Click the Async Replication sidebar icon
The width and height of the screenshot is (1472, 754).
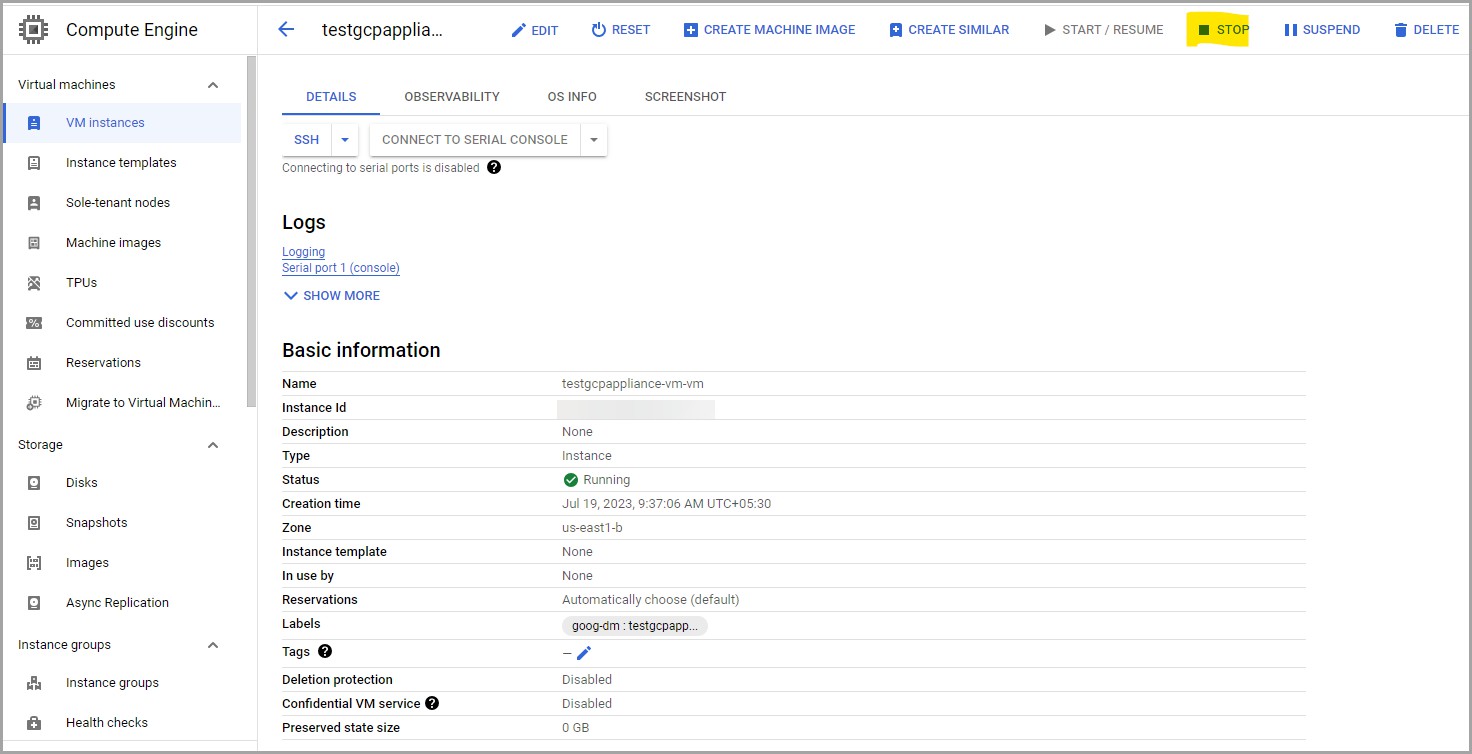coord(34,603)
